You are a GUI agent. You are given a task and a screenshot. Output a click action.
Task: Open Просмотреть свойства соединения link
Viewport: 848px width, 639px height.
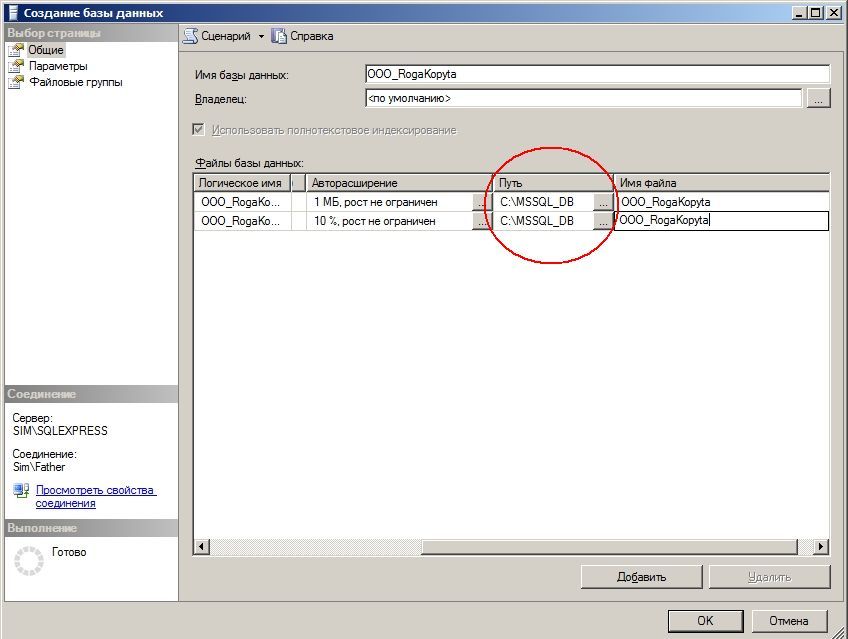pyautogui.click(x=95, y=496)
